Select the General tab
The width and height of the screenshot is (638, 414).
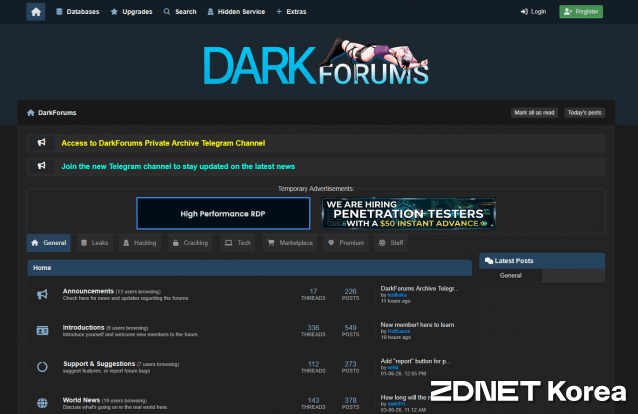tap(49, 243)
